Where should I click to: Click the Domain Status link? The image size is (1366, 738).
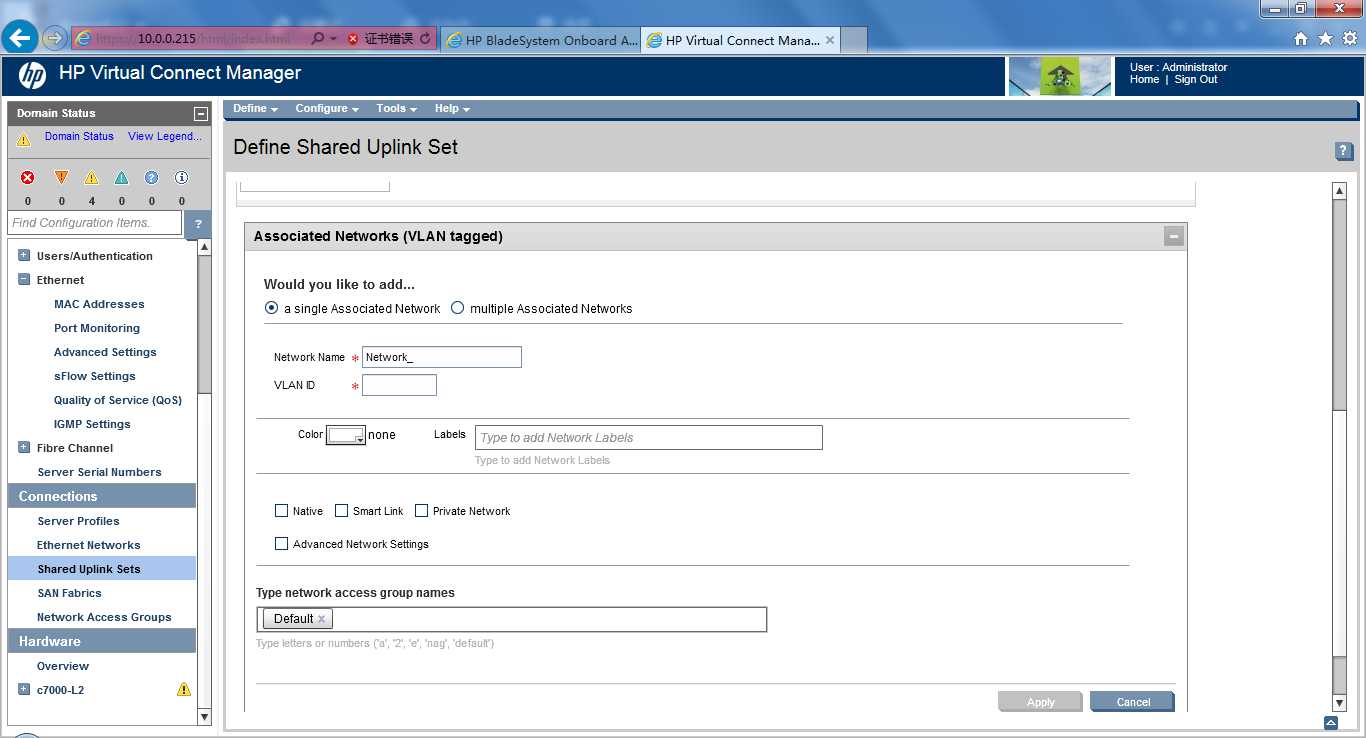(79, 136)
